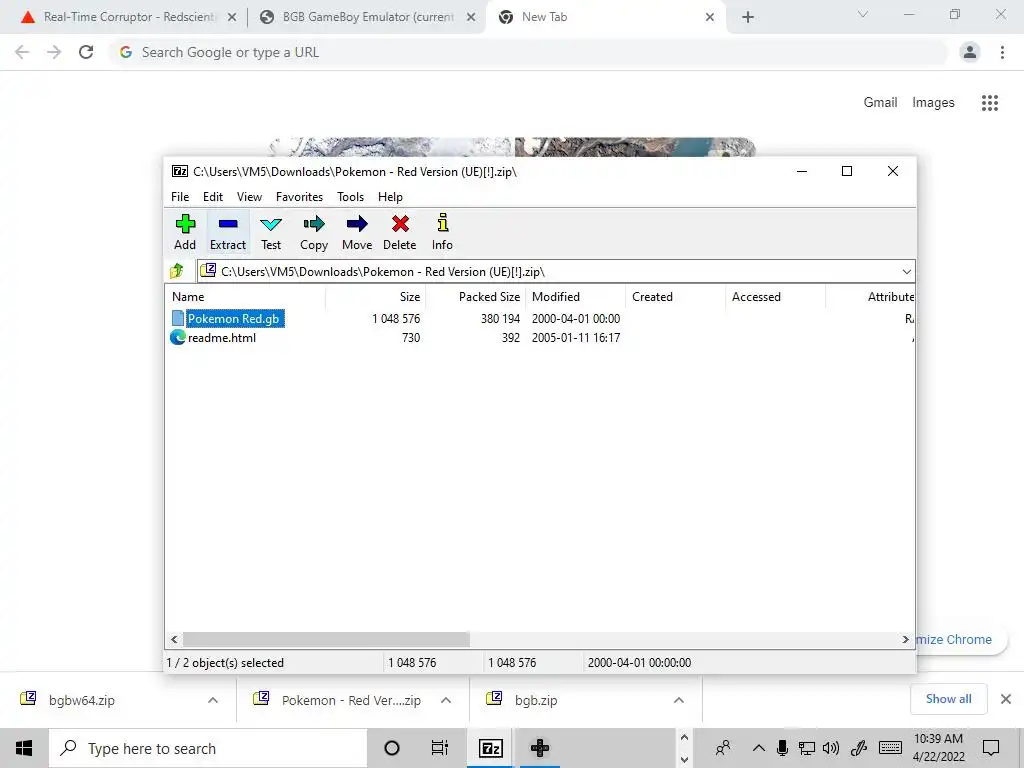
Task: Open the Pokemon - Red Ver zip download
Action: [x=338, y=700]
